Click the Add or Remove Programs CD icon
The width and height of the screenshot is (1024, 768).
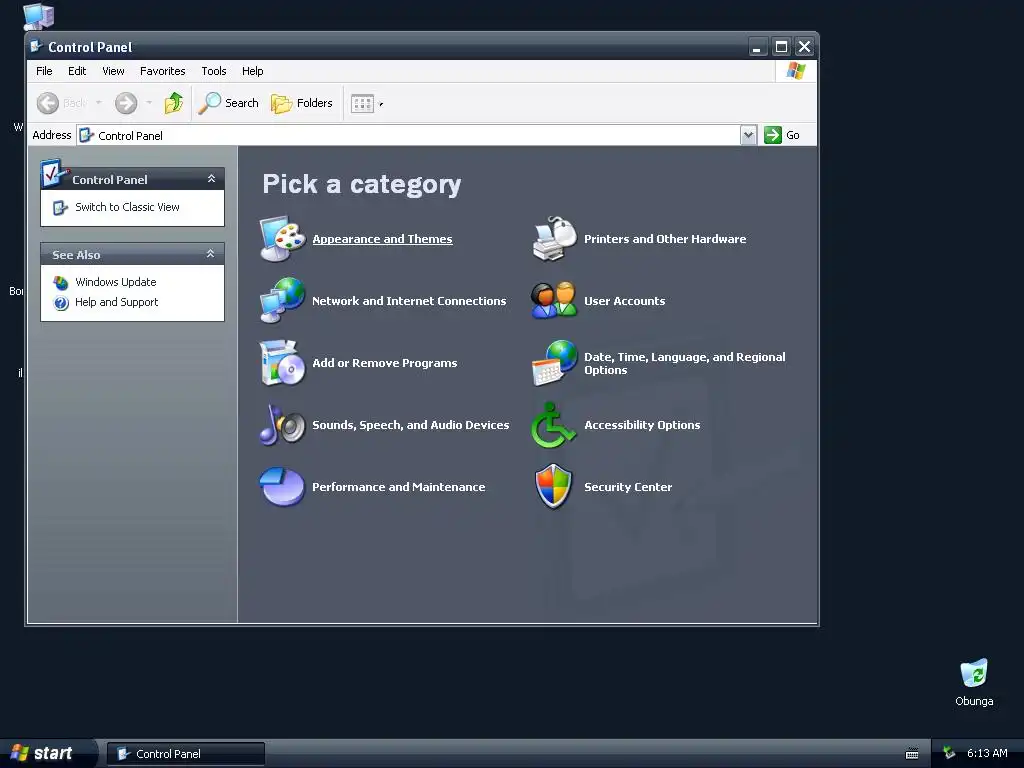pyautogui.click(x=282, y=362)
